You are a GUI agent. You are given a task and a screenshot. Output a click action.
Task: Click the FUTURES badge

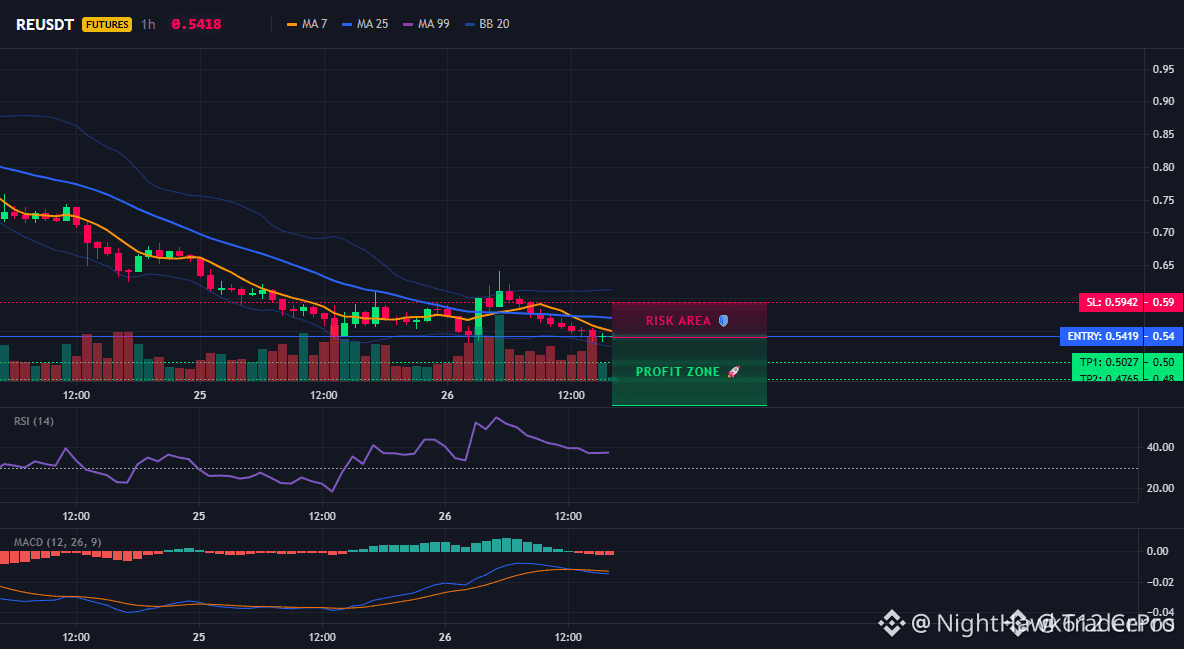pos(106,24)
